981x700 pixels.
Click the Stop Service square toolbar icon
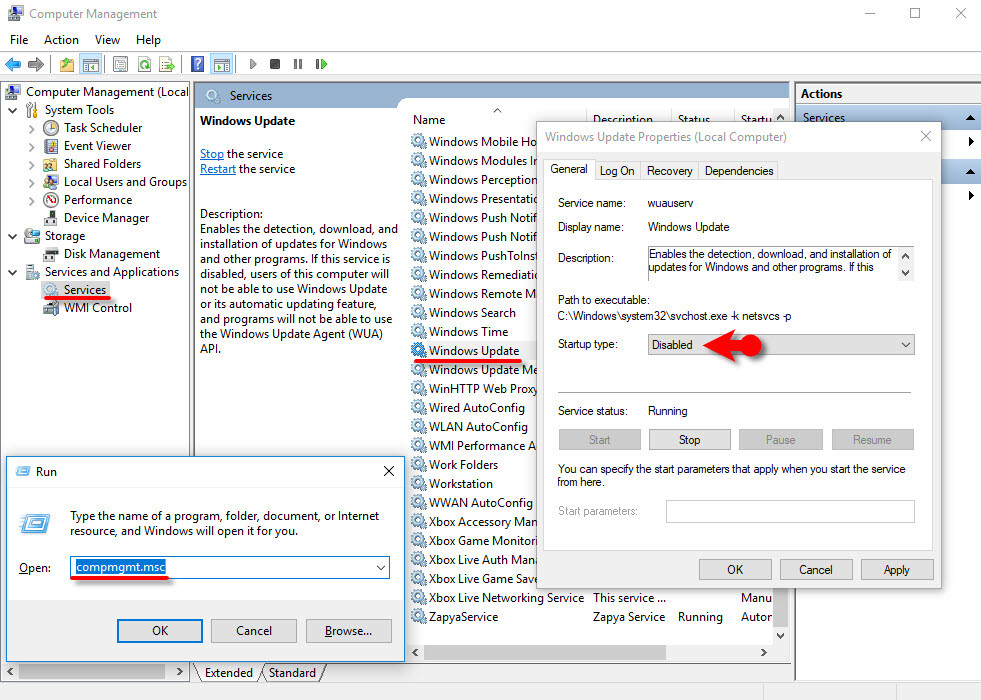tap(275, 64)
